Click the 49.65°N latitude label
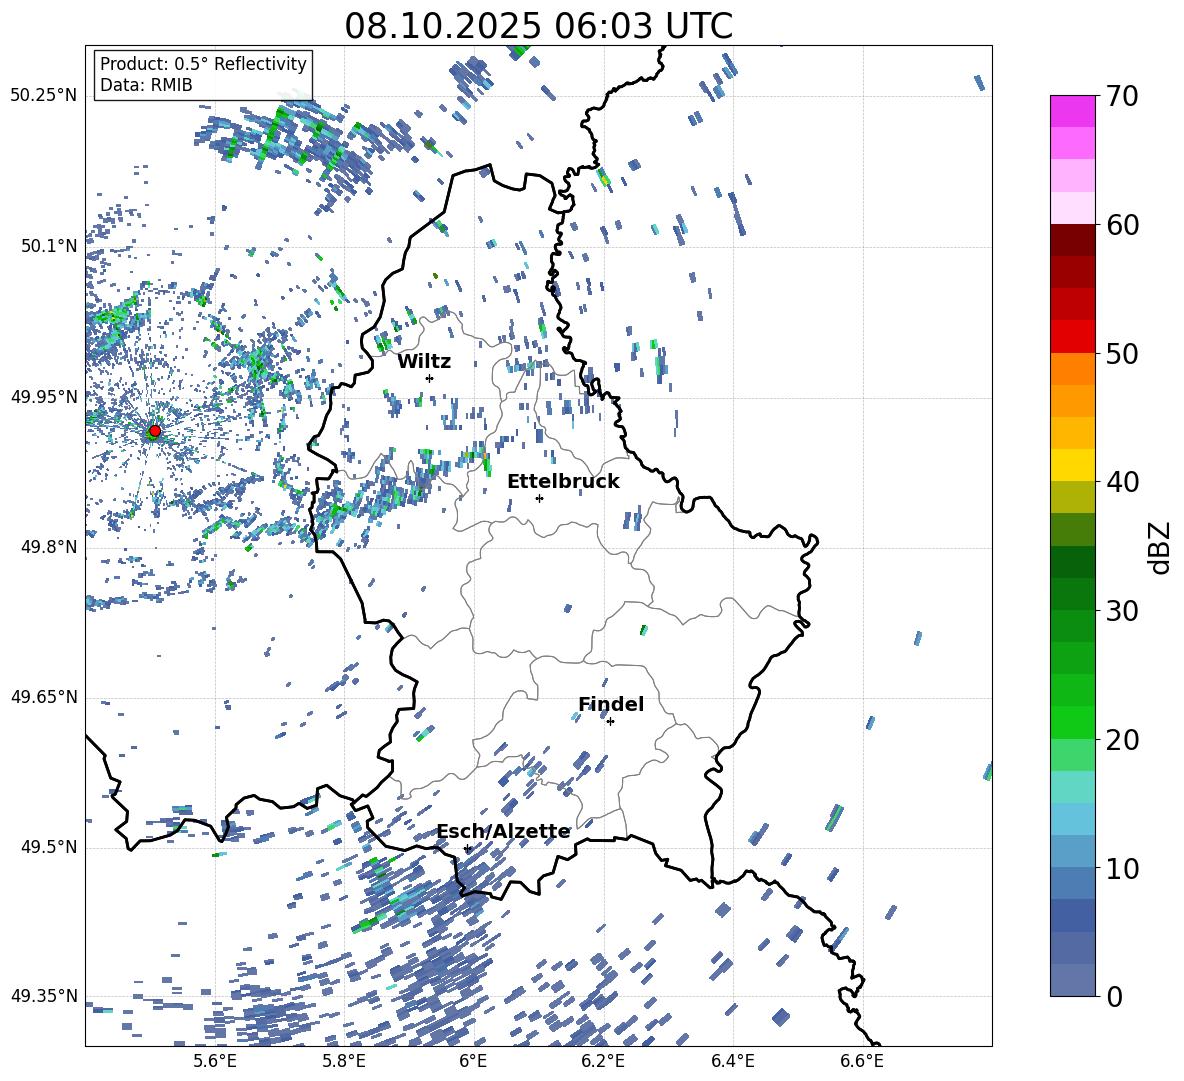1184x1081 pixels. coord(44,697)
